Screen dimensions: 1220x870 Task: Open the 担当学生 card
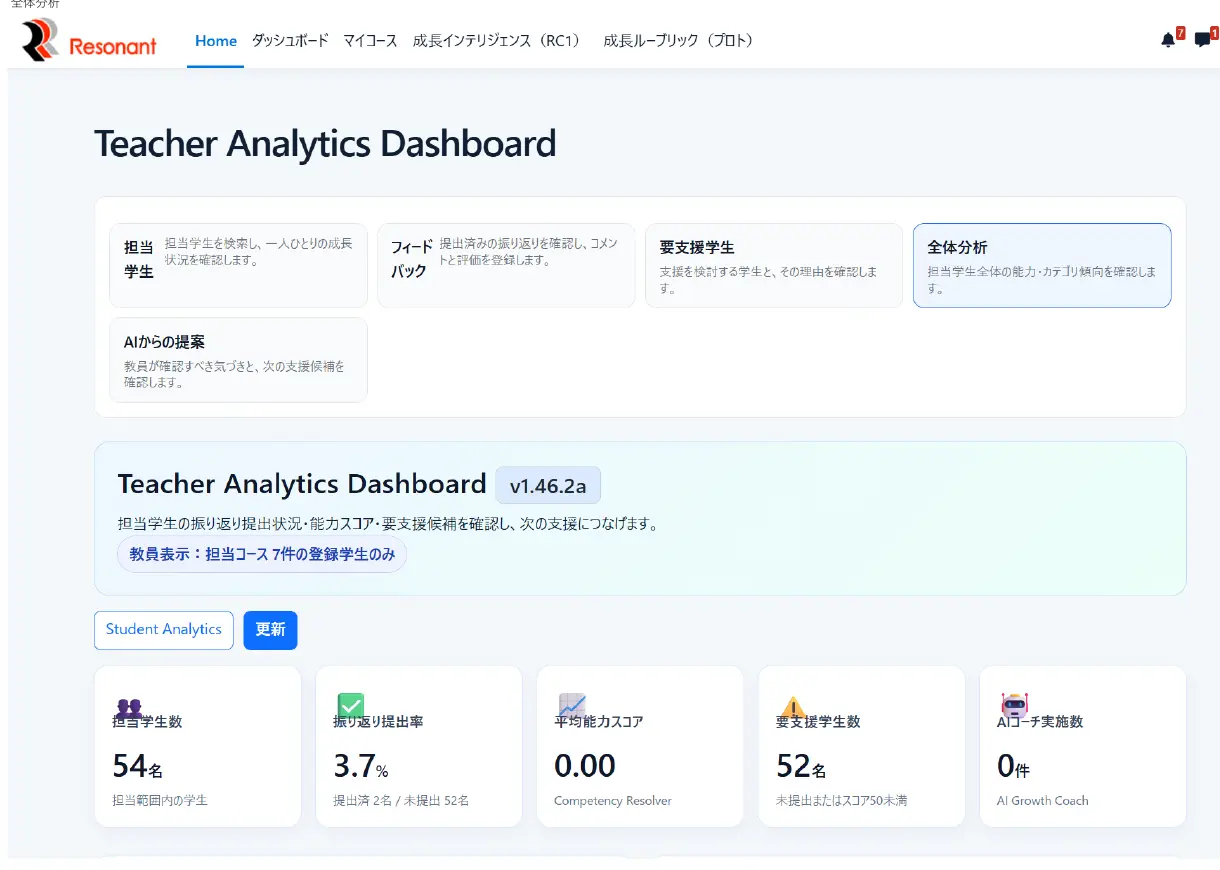238,265
